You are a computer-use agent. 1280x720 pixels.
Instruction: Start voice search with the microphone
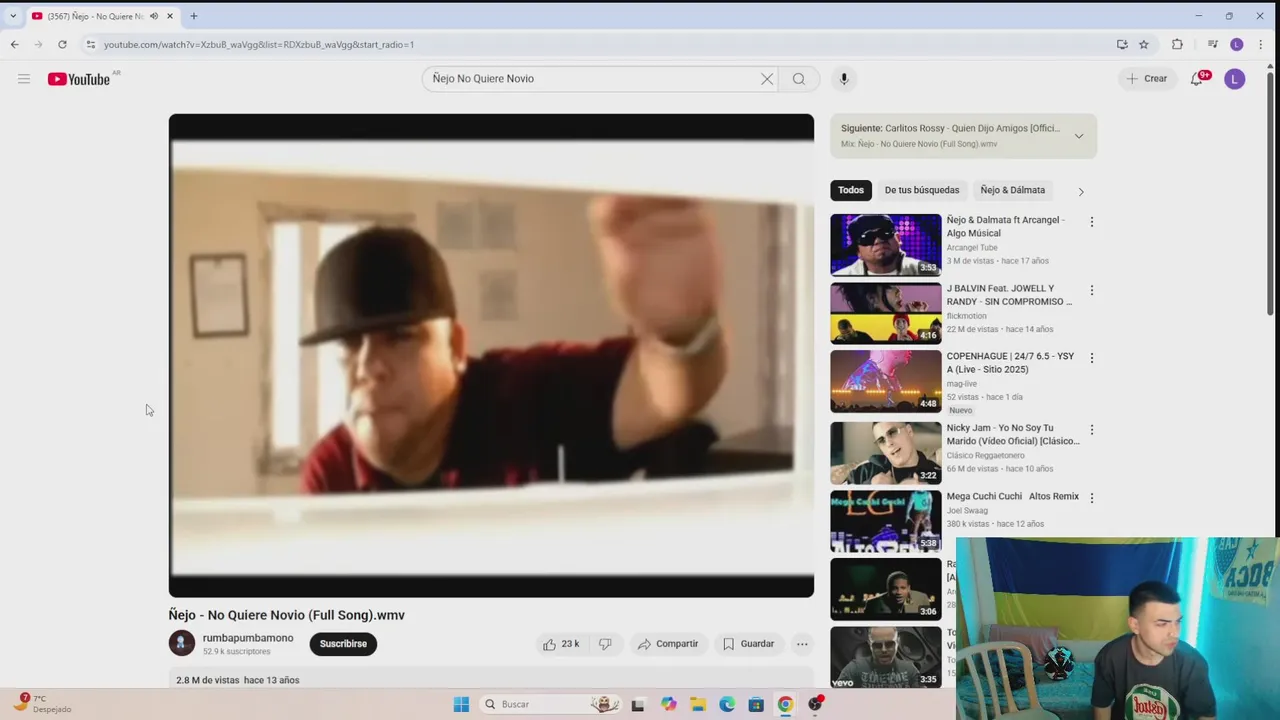[x=844, y=79]
